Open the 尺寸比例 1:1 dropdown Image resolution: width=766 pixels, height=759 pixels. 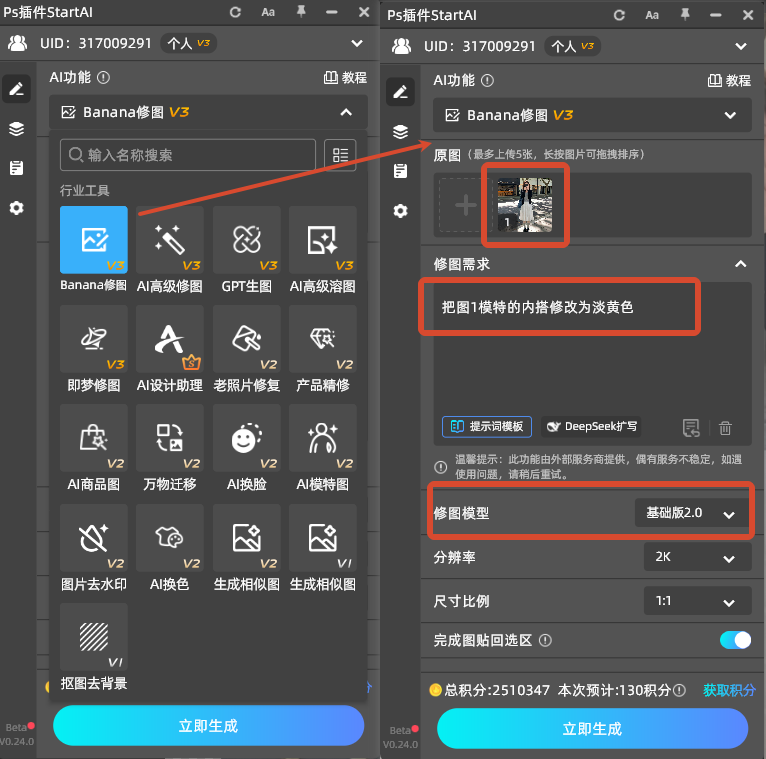(x=697, y=601)
